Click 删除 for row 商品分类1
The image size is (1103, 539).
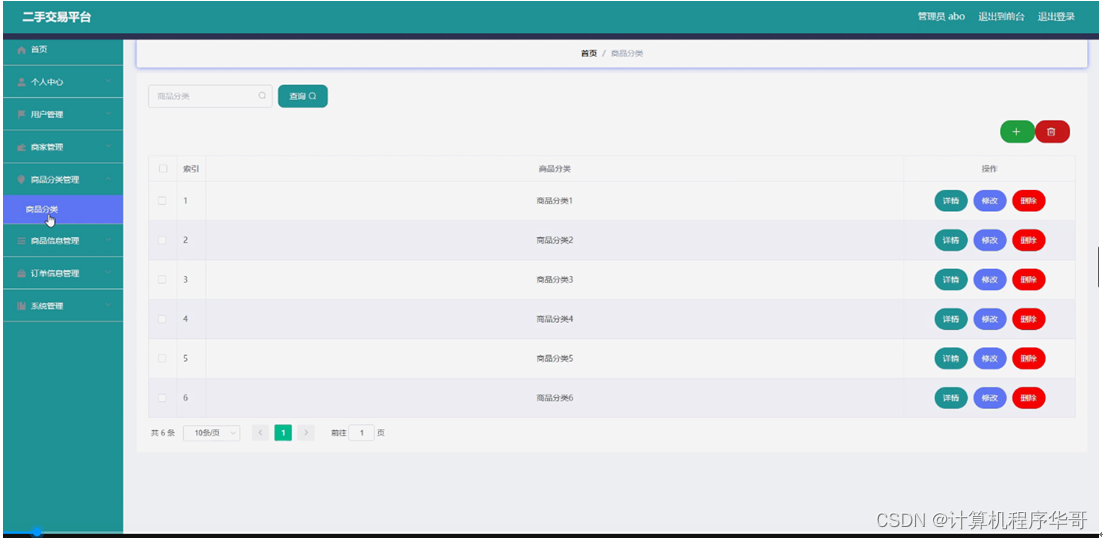1028,201
